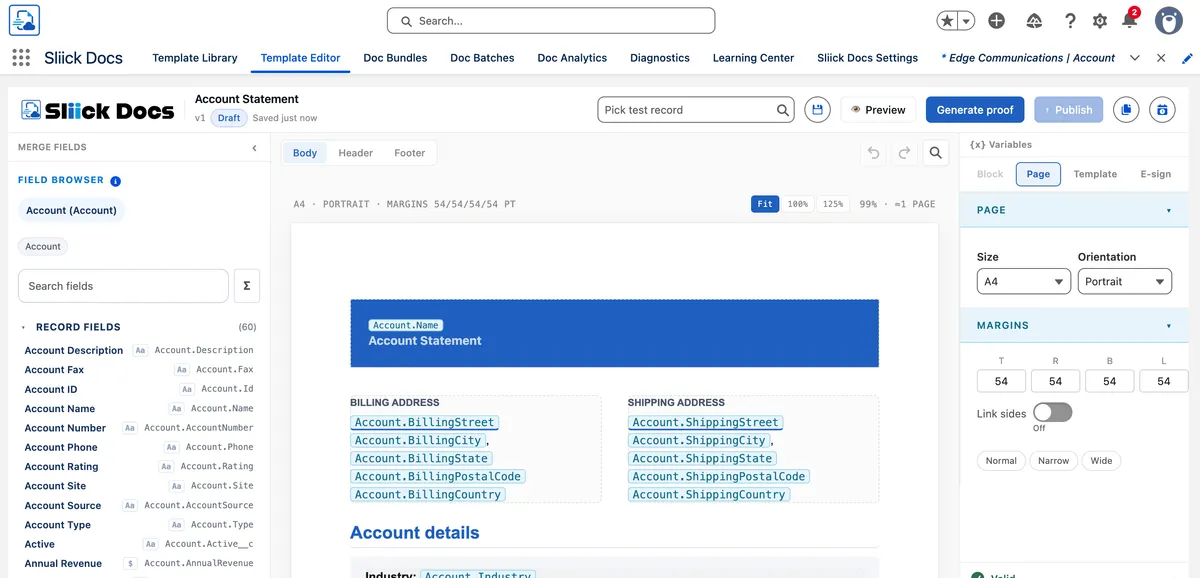Click the duplicate template copy icon
This screenshot has width=1200, height=578.
(x=1126, y=110)
